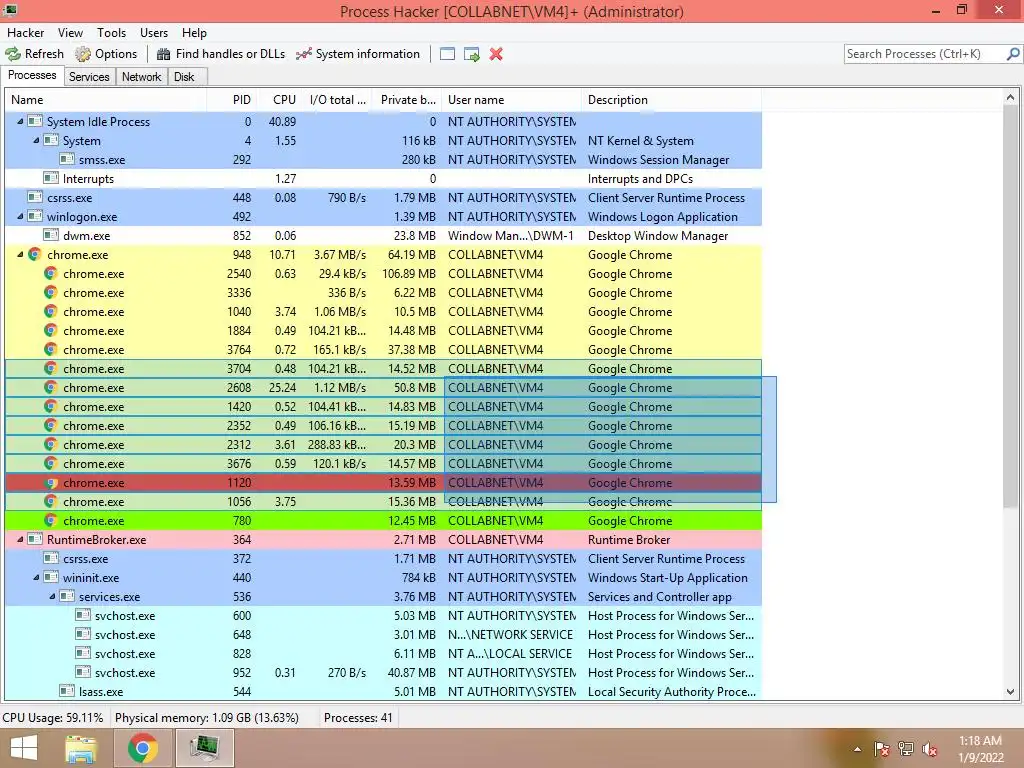
Task: Click Processes: 41 status bar entry
Action: click(x=358, y=718)
